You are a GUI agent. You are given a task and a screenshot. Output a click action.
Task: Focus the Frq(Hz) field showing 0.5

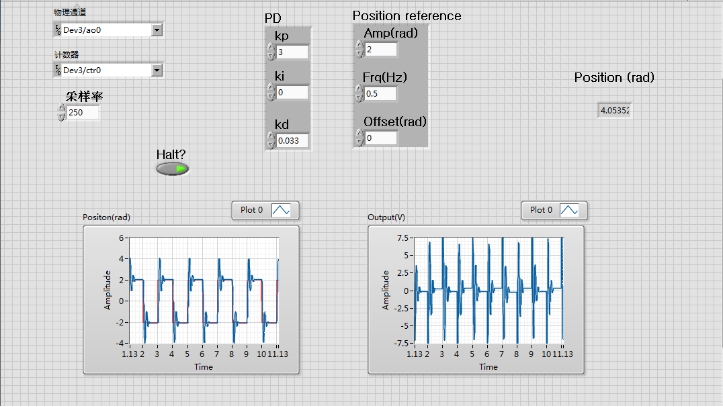[381, 94]
